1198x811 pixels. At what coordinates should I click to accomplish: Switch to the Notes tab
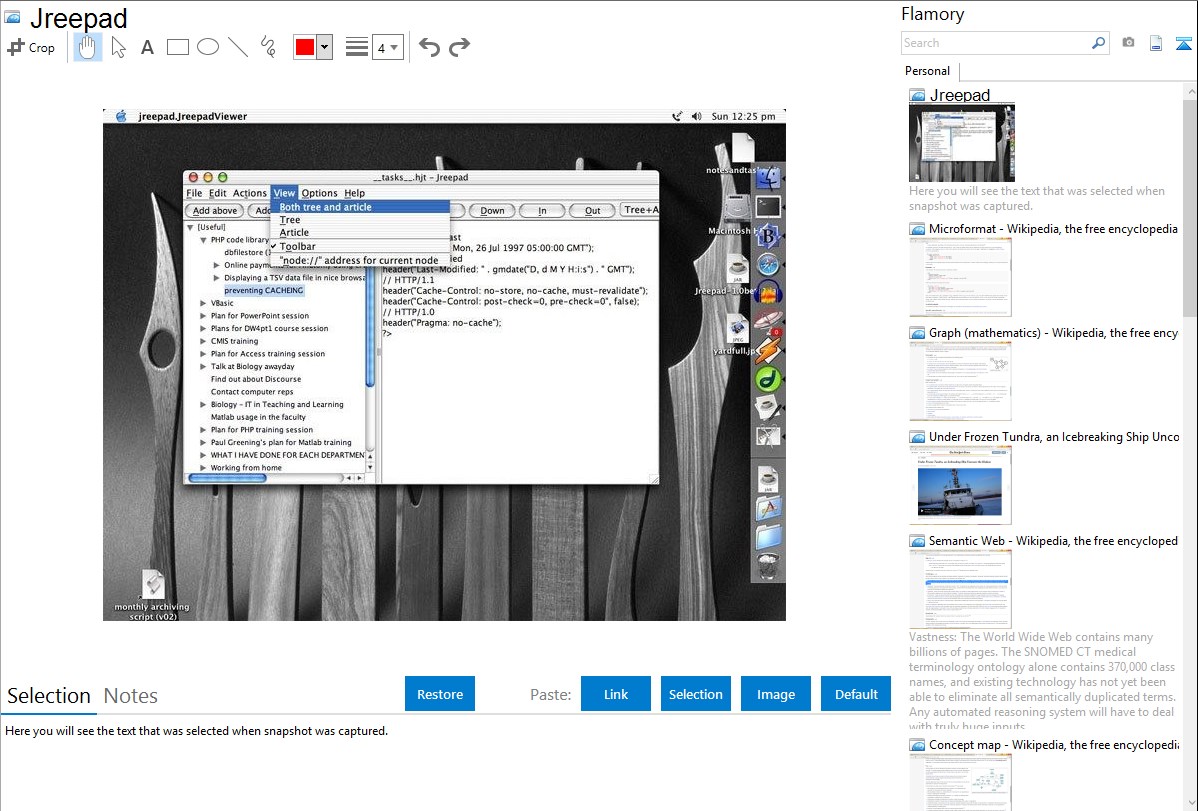coord(131,696)
